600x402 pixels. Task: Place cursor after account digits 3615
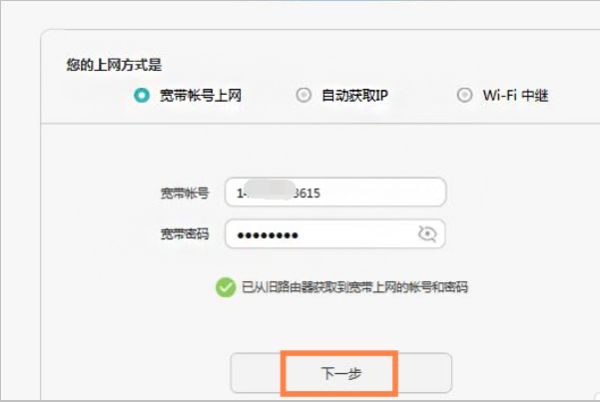pos(321,193)
